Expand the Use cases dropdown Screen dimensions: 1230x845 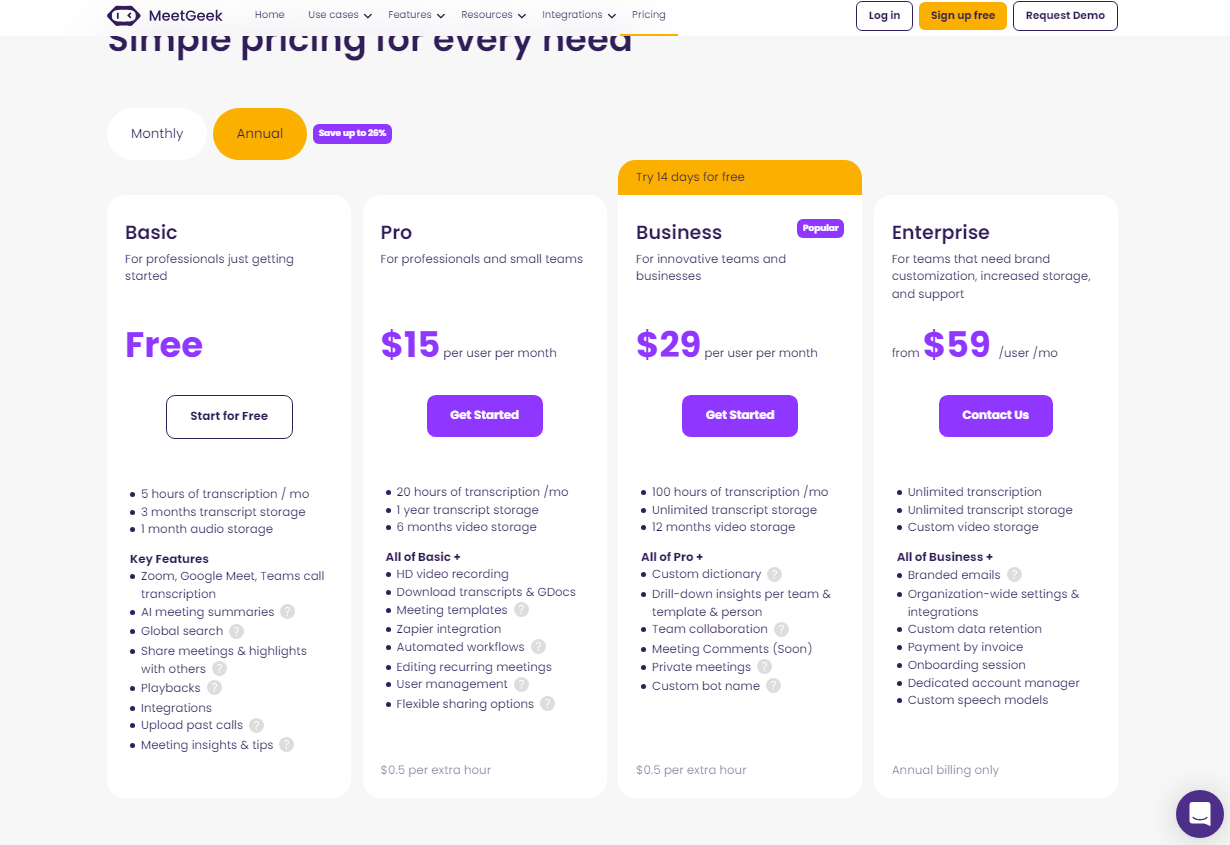(340, 15)
